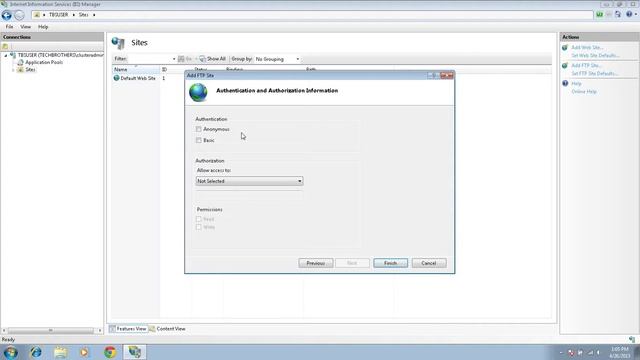The image size is (640, 360).
Task: Click the toolbar icon left of the blue Help icon
Action: [x=618, y=15]
